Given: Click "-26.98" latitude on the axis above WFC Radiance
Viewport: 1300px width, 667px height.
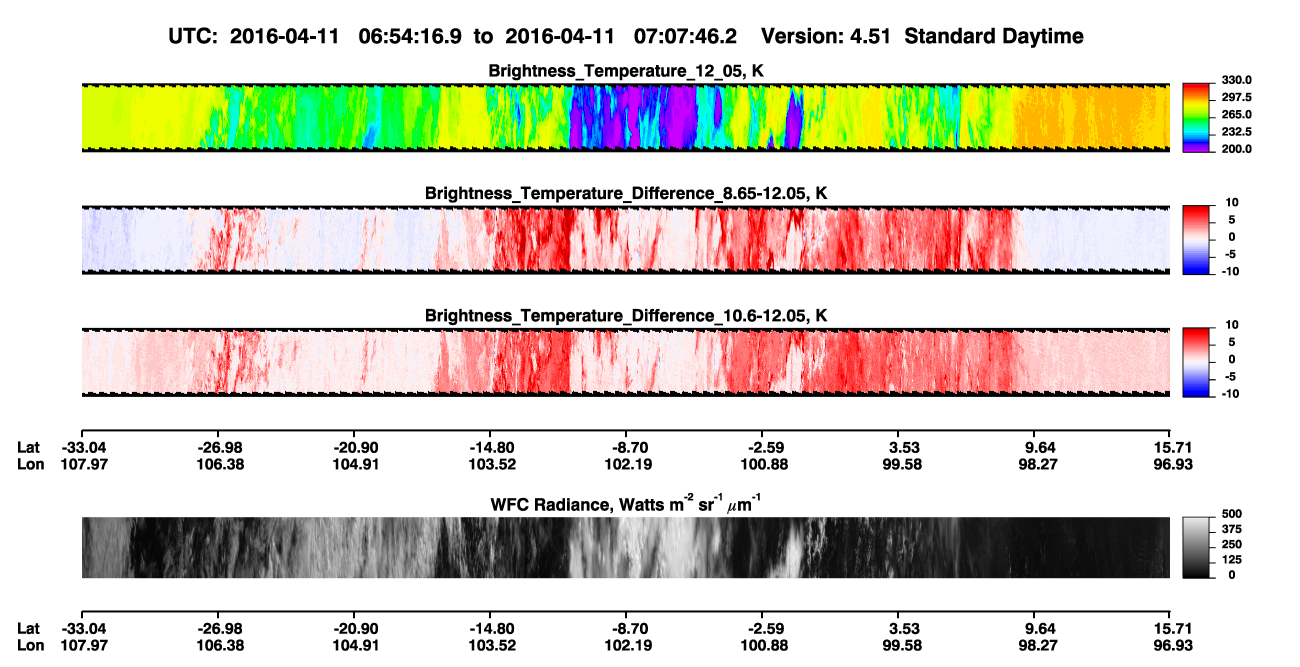Looking at the screenshot, I should (218, 448).
